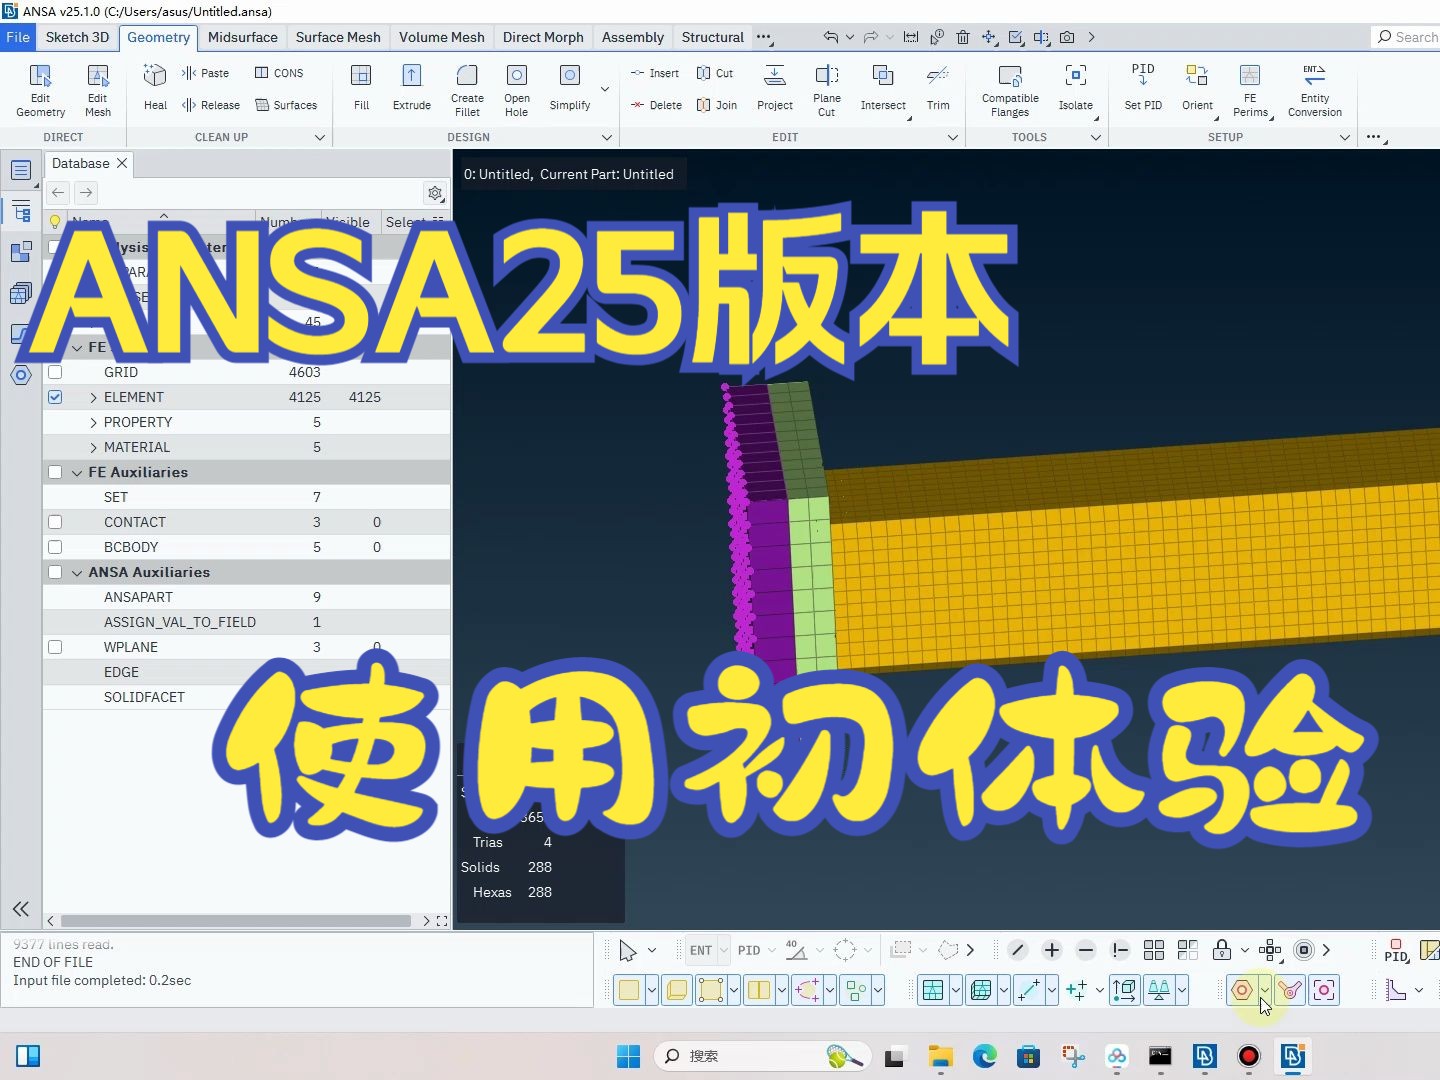Open the Set PID tool
This screenshot has height=1080, width=1440.
(1143, 88)
